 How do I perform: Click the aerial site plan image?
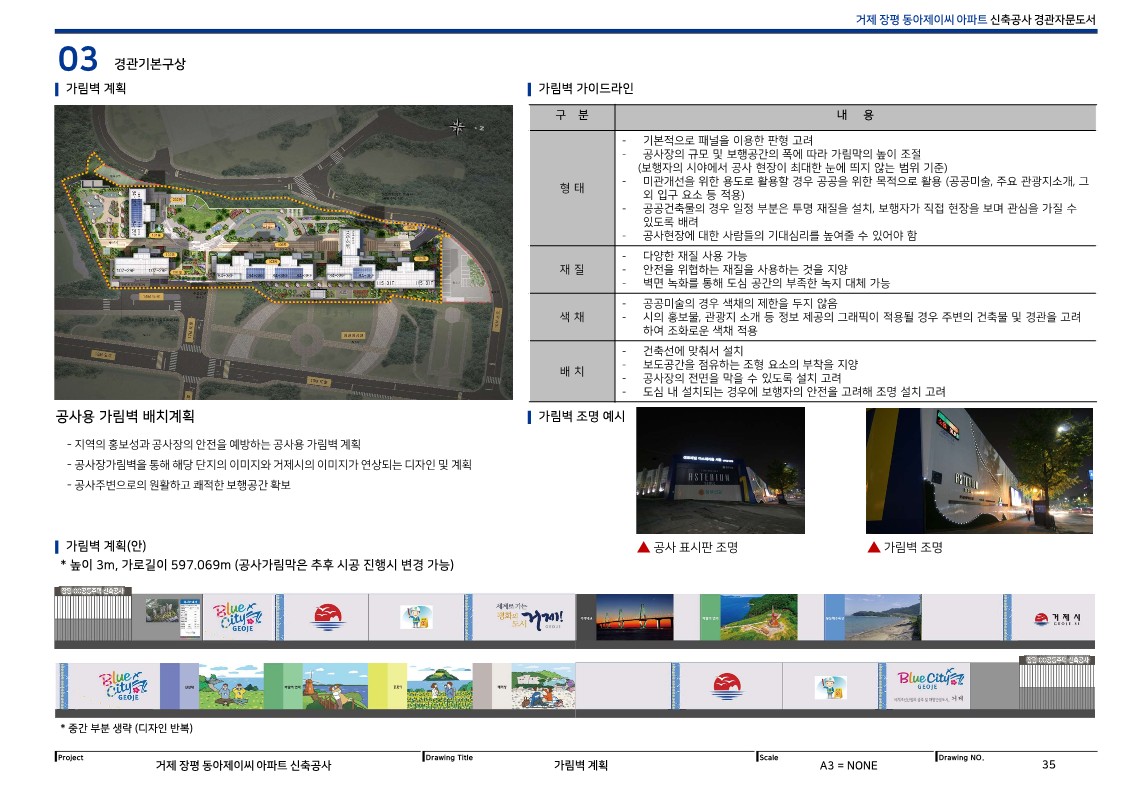pyautogui.click(x=283, y=252)
